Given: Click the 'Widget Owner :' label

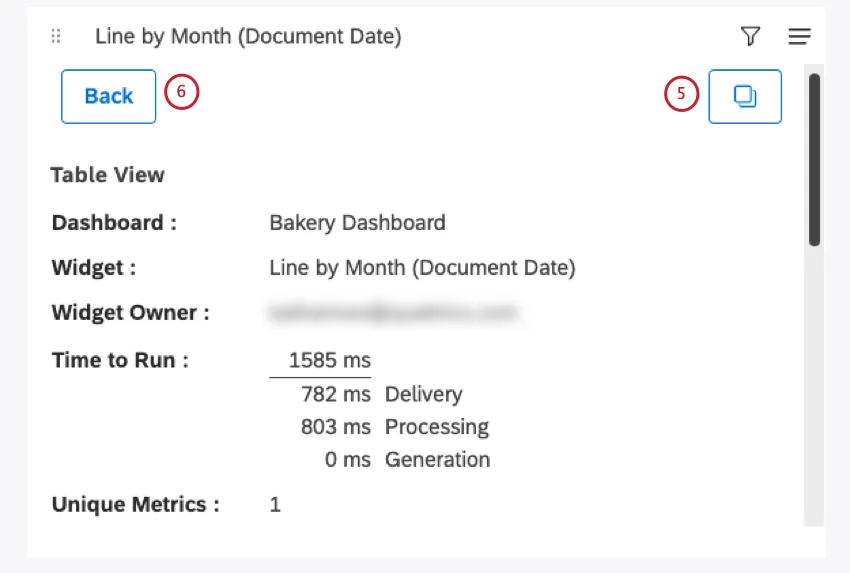Looking at the screenshot, I should coord(131,313).
